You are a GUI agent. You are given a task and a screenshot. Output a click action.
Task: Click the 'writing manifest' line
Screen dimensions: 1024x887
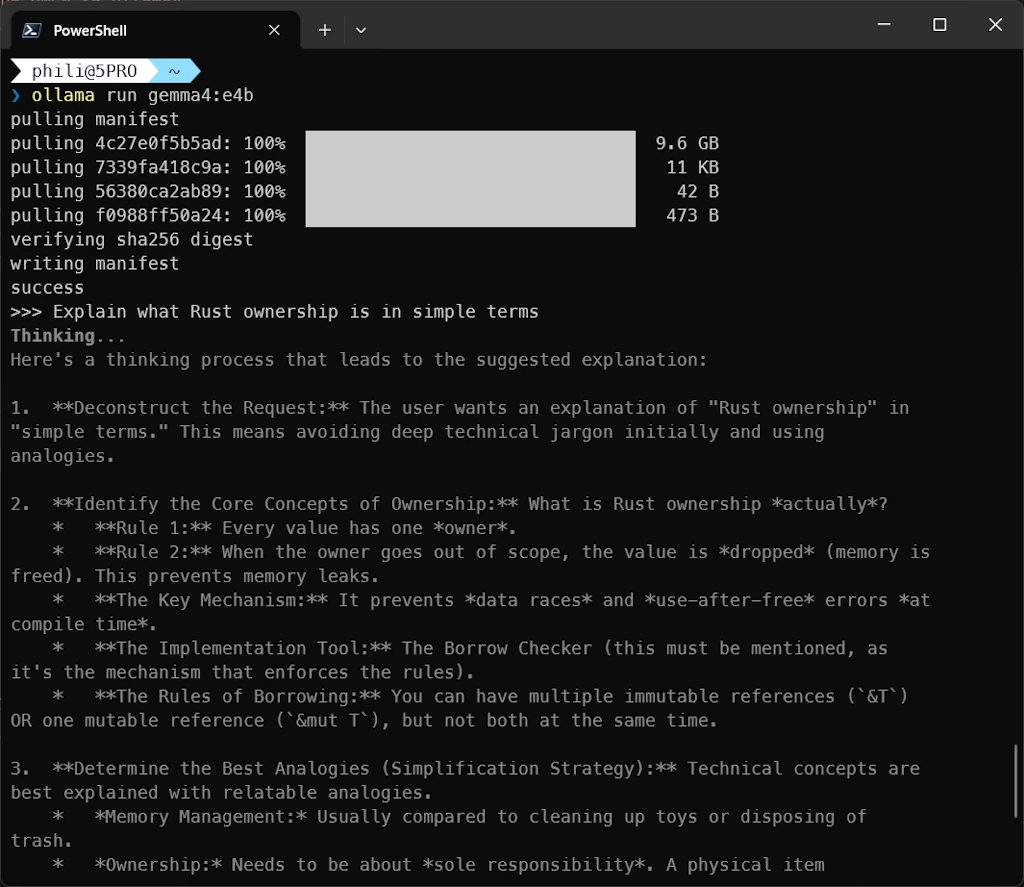tap(95, 264)
